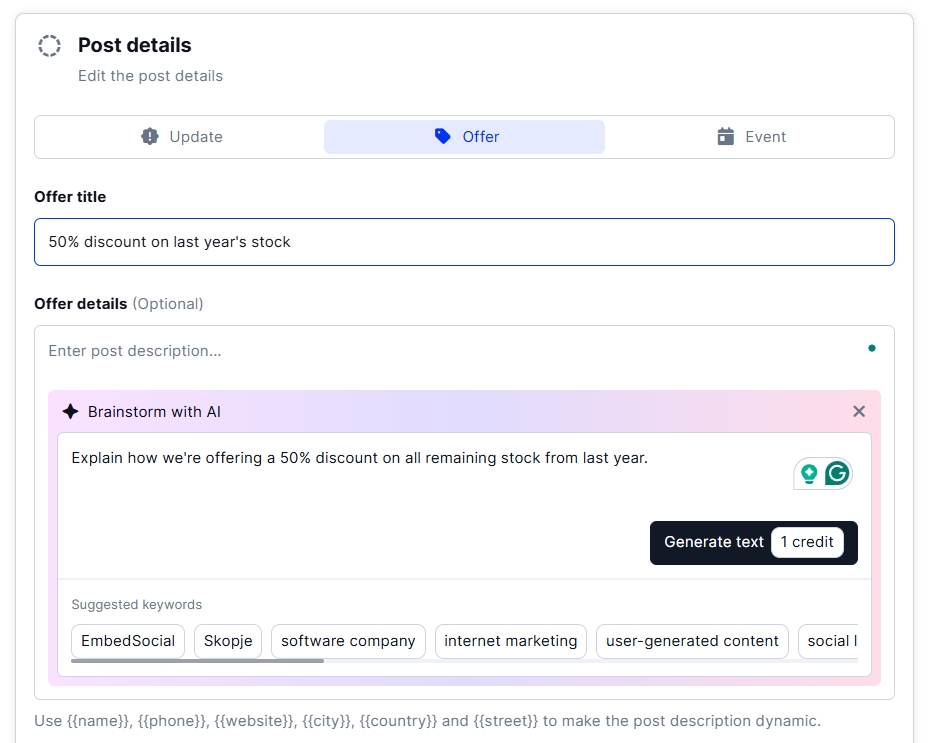The image size is (932, 743).
Task: Open Grammarly via the green G icon
Action: tap(838, 473)
